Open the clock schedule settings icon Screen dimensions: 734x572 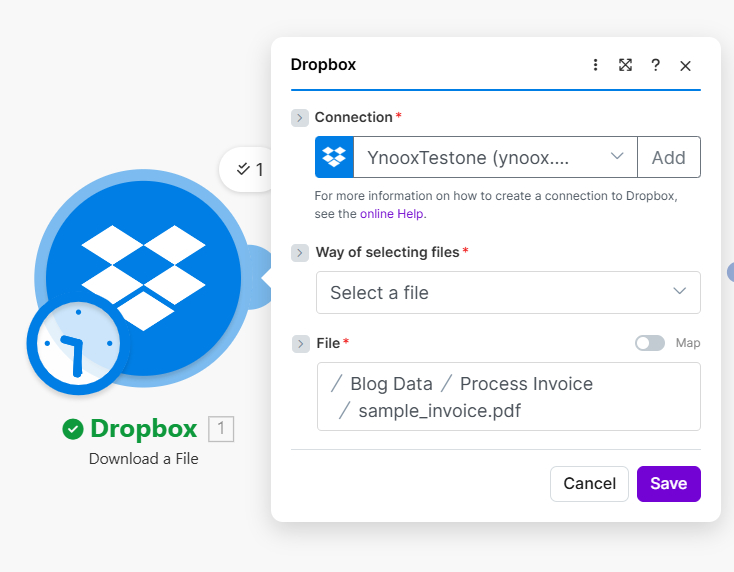pyautogui.click(x=78, y=343)
